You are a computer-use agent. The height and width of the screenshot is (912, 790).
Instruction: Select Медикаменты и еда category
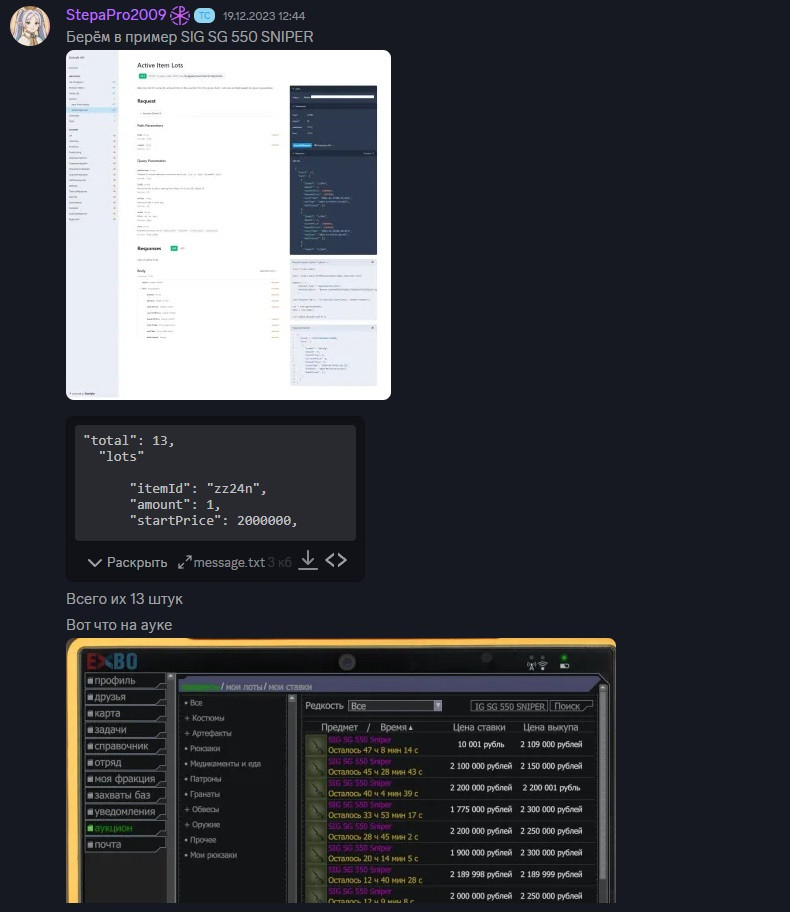point(222,764)
